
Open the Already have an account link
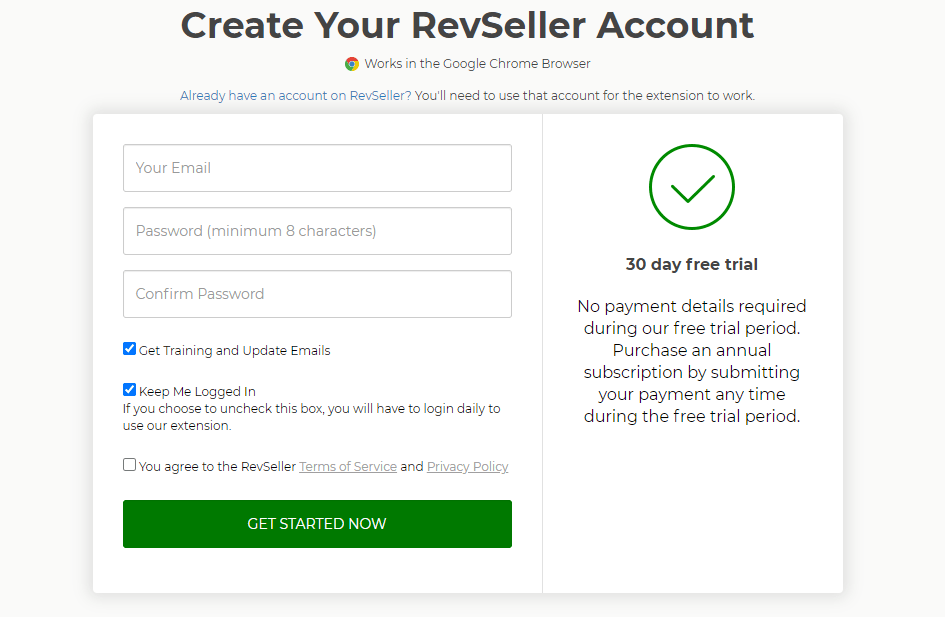click(295, 96)
